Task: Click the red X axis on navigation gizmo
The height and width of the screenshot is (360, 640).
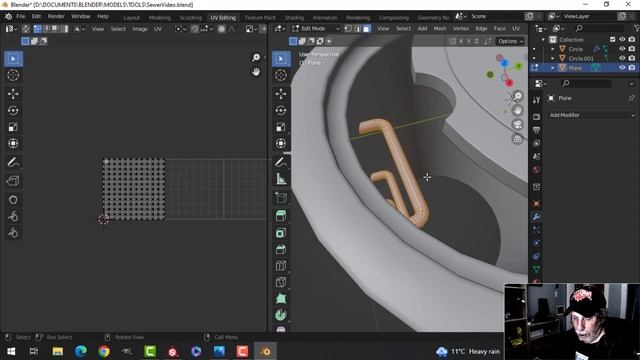Action: tap(509, 83)
